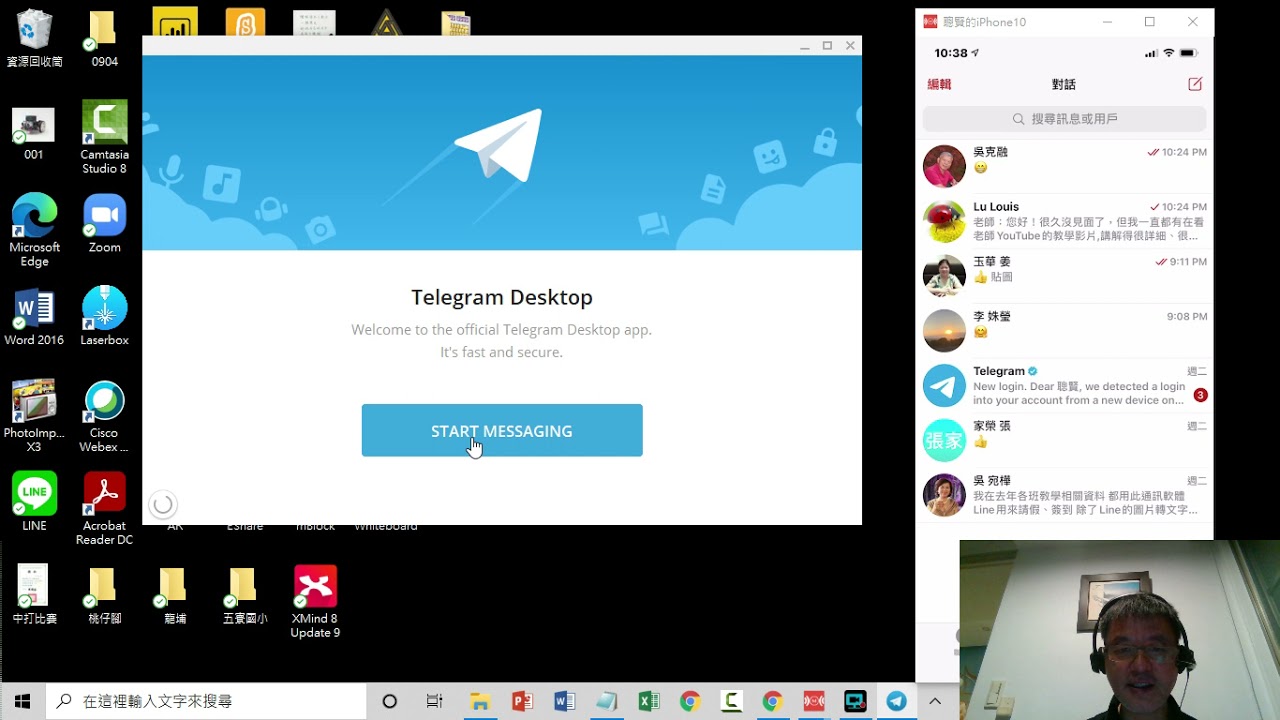Open Word from taskbar
The width and height of the screenshot is (1280, 720).
tap(564, 701)
